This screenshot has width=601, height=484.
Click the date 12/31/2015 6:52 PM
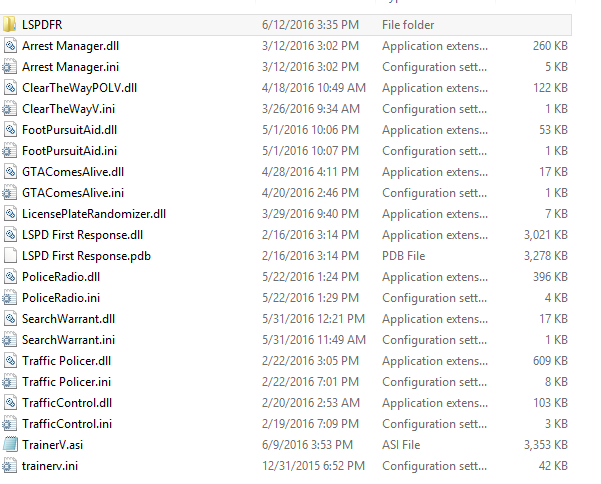(314, 466)
